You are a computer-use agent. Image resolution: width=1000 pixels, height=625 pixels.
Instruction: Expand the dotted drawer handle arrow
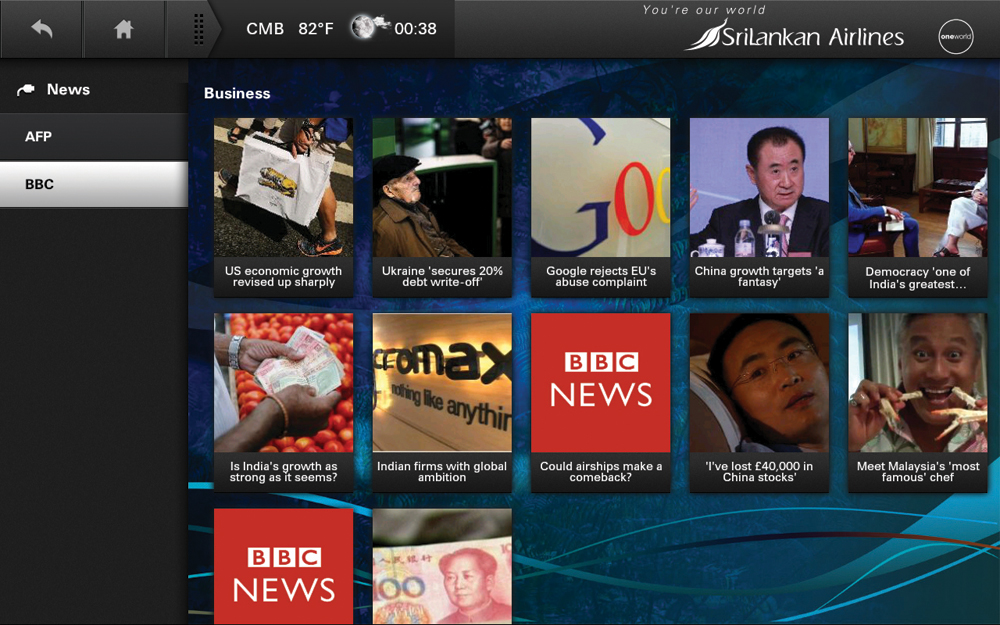click(198, 29)
